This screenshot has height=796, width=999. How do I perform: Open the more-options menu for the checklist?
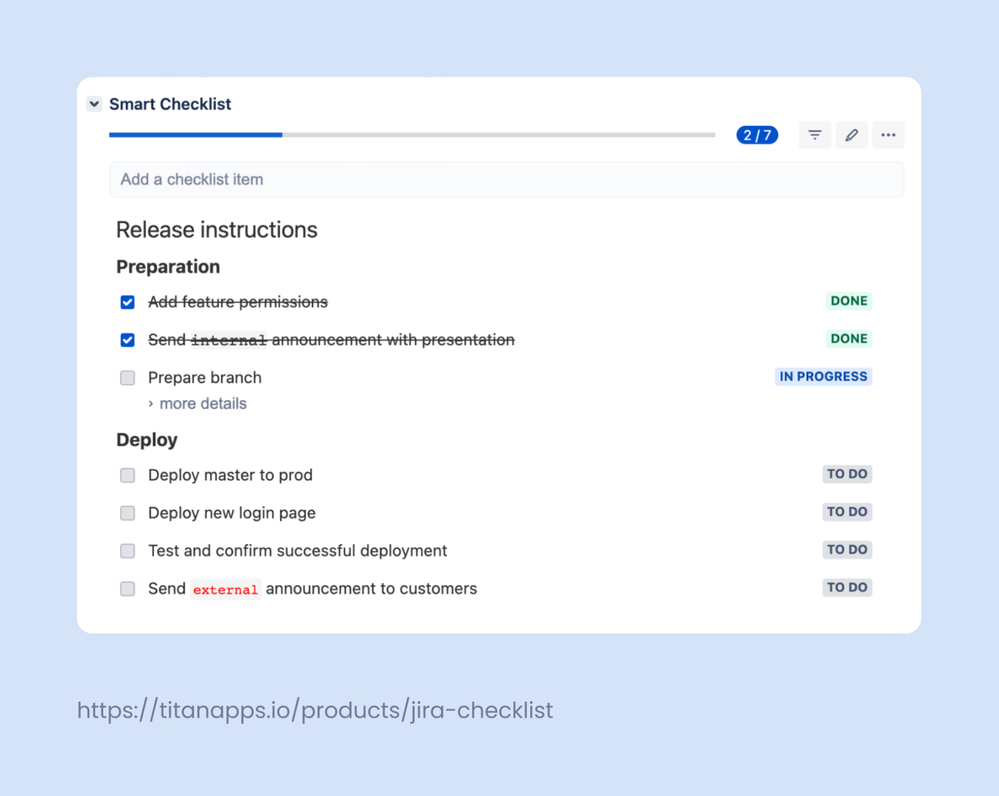[x=888, y=135]
